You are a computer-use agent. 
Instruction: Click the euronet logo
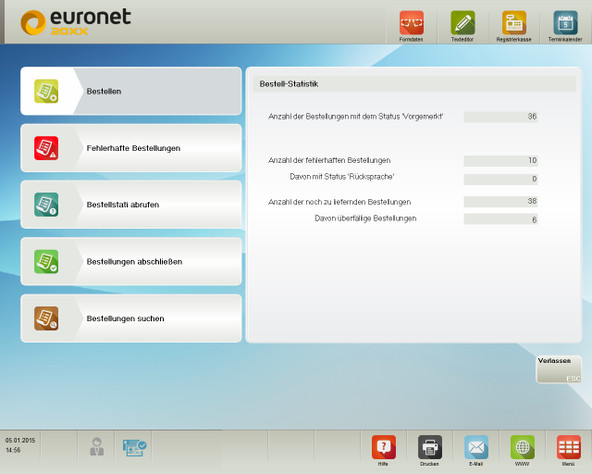(x=76, y=22)
